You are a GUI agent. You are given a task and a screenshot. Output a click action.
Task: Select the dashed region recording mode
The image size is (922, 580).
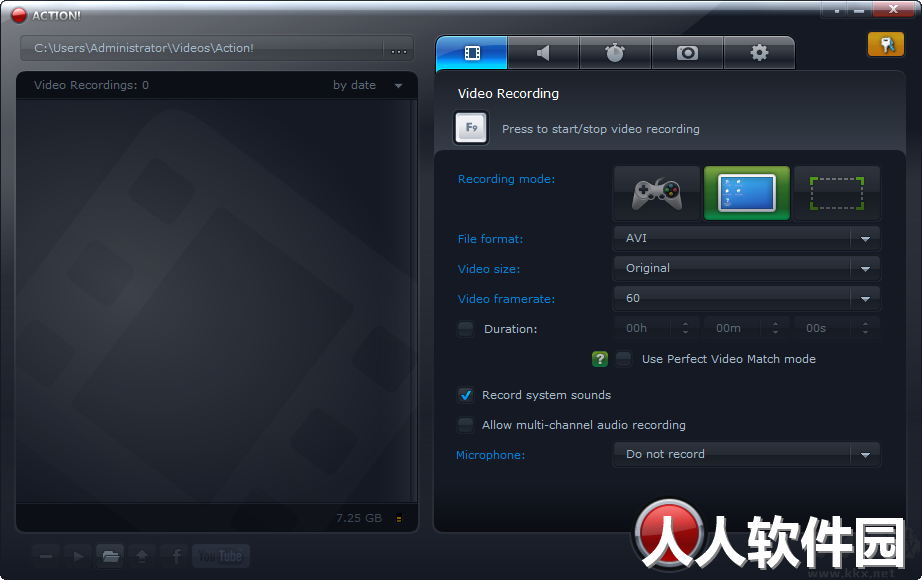(x=837, y=193)
